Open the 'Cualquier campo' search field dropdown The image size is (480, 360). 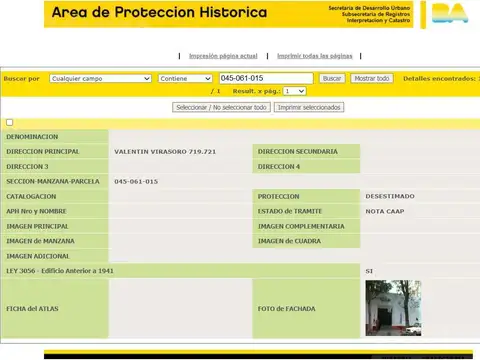100,79
